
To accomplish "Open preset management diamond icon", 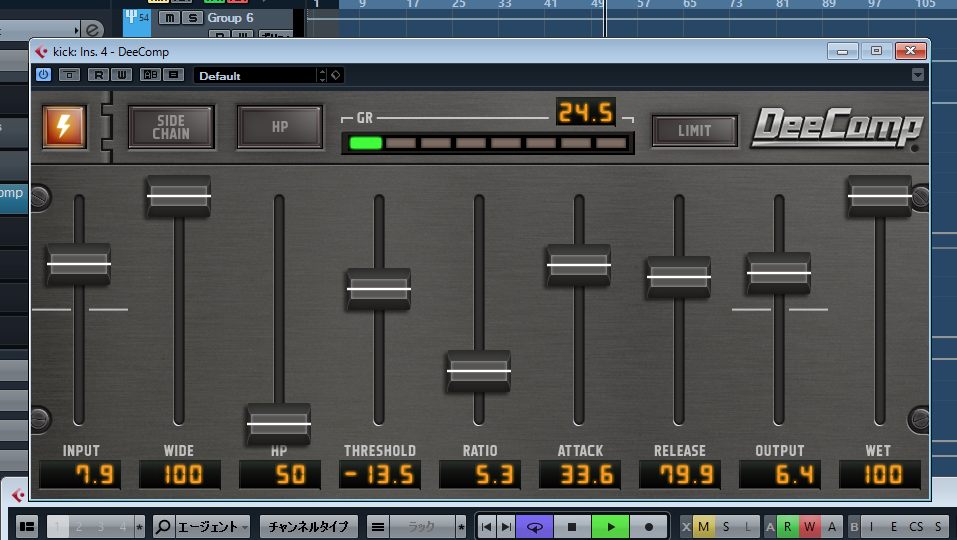I will pos(336,75).
